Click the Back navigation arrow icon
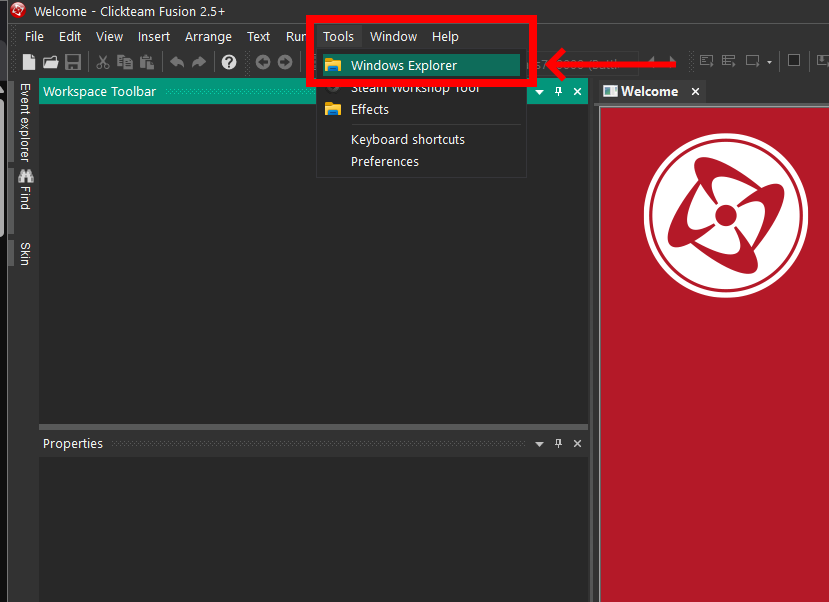 pyautogui.click(x=263, y=62)
